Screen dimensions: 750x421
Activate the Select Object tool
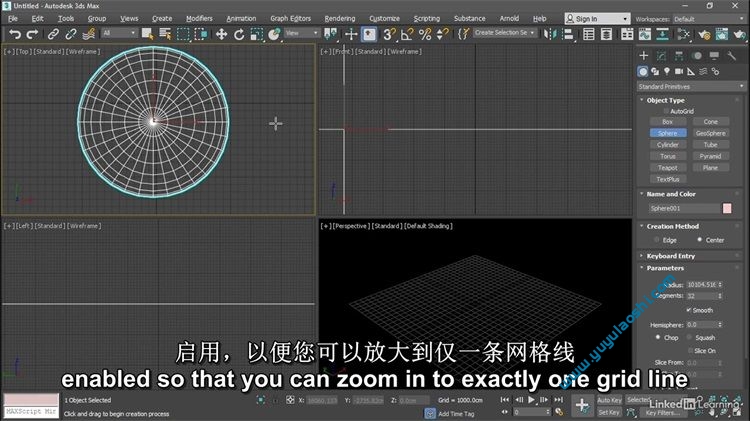[x=147, y=34]
